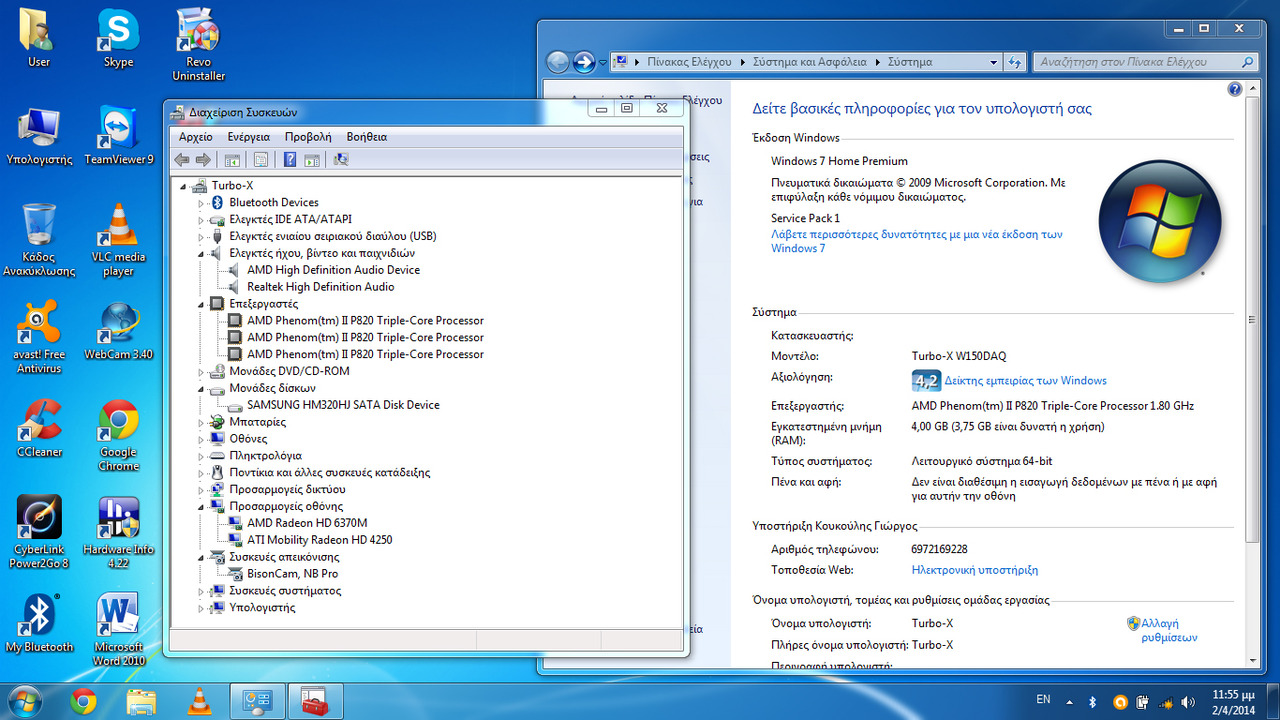This screenshot has width=1280, height=720.
Task: Open the Skype desktop shortcut
Action: [118, 39]
